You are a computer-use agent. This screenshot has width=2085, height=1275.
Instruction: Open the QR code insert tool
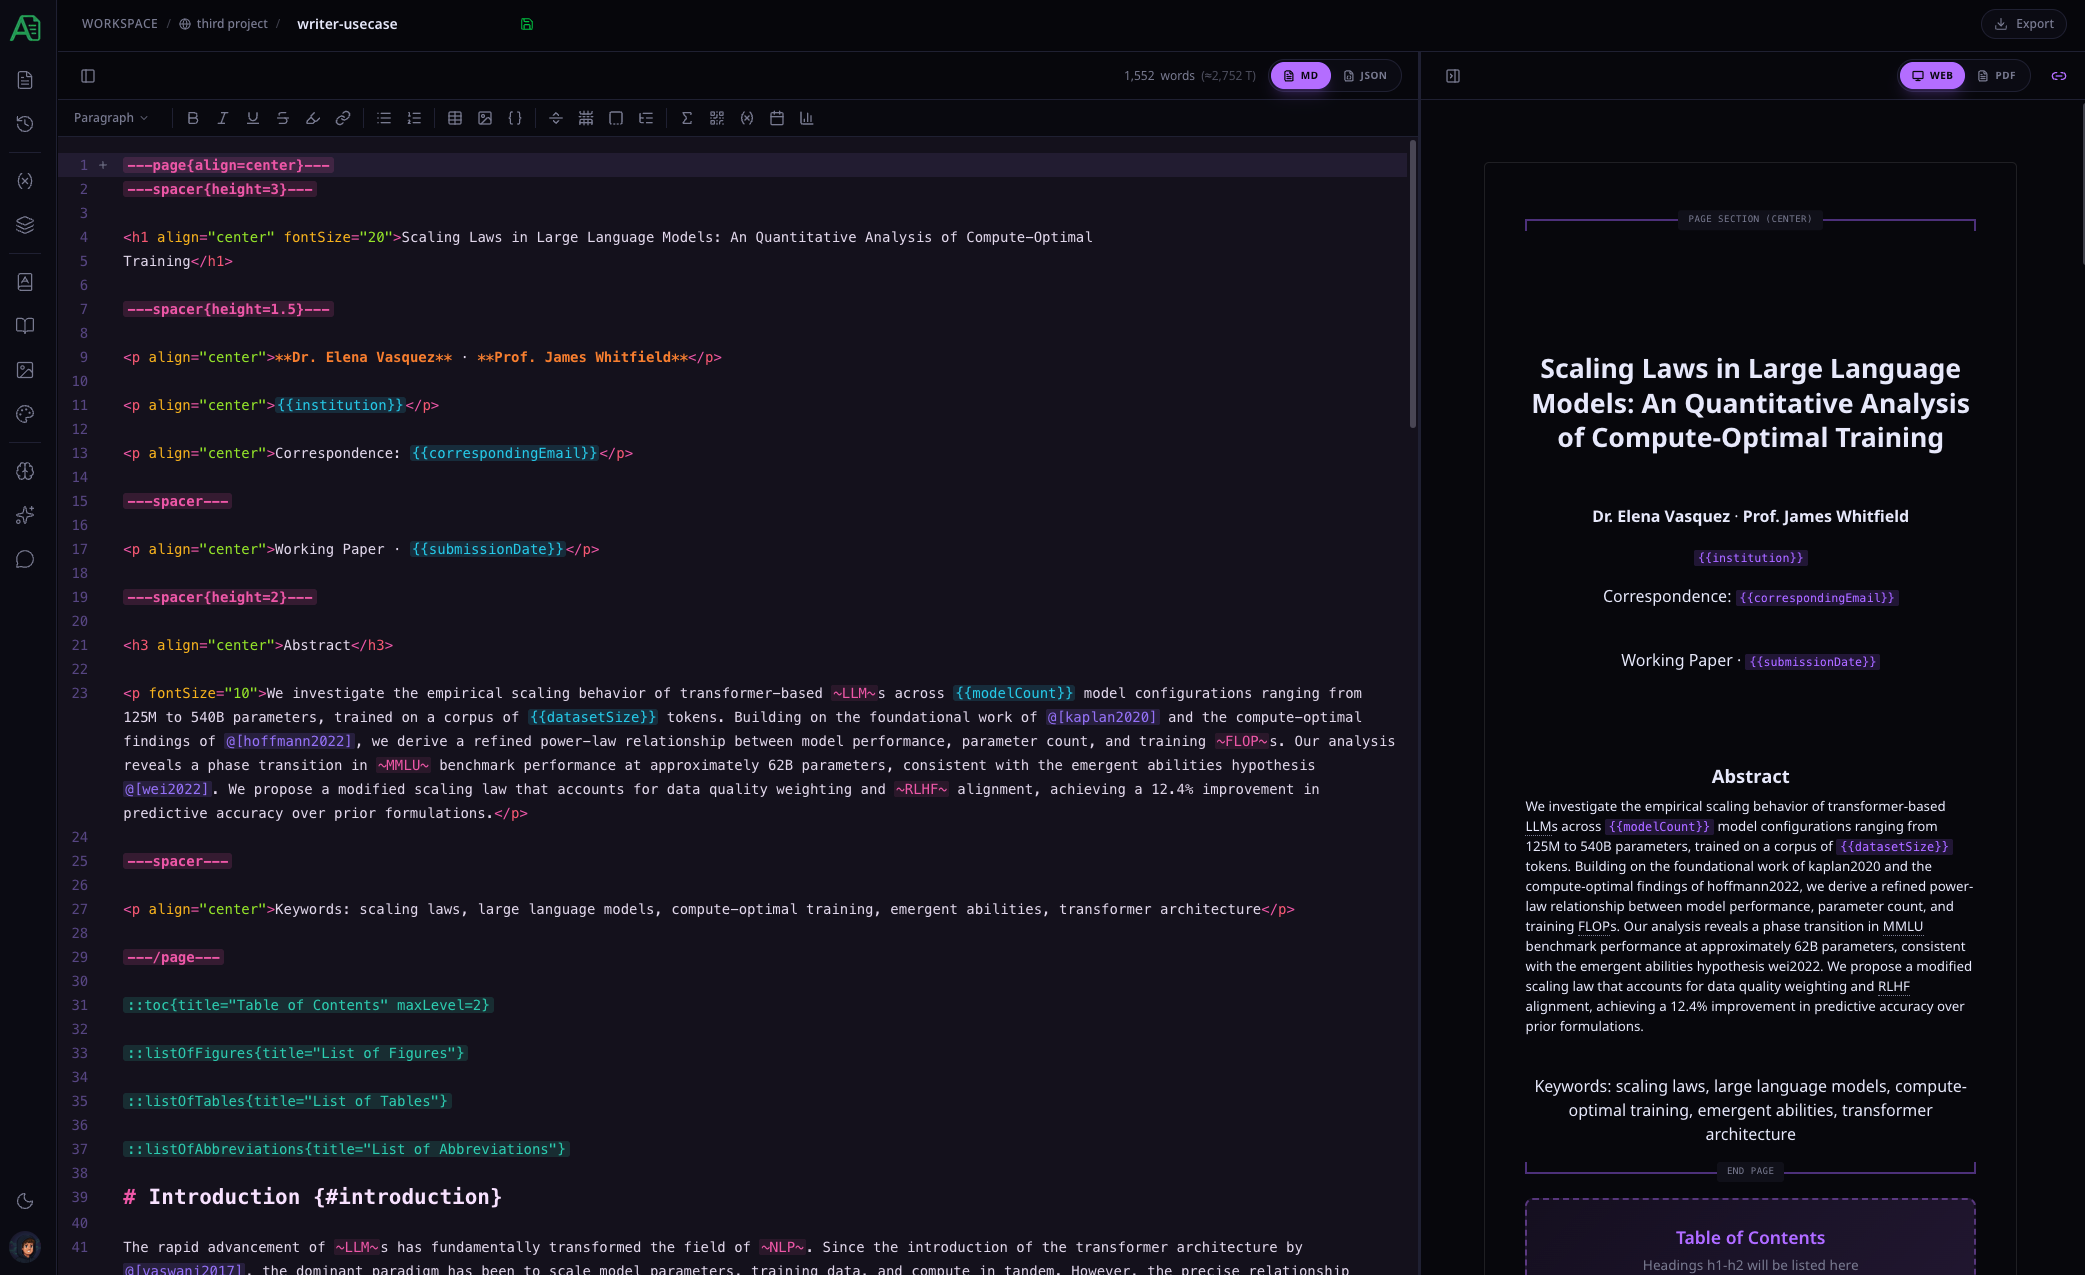click(x=717, y=118)
